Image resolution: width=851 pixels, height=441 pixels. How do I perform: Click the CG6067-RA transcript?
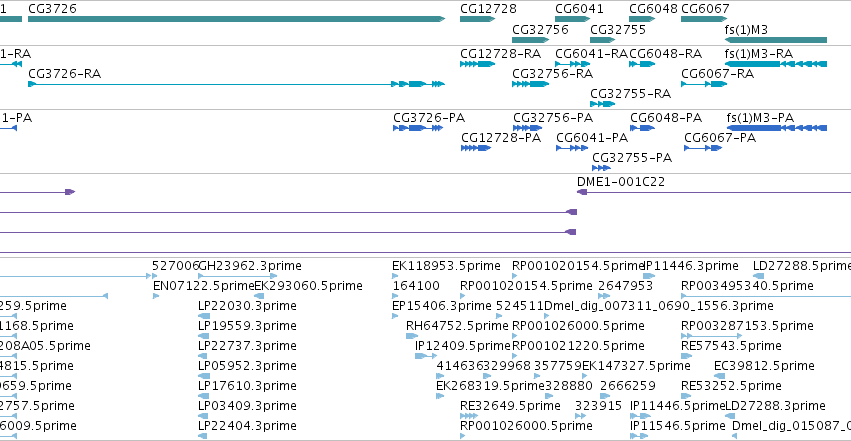[x=704, y=84]
